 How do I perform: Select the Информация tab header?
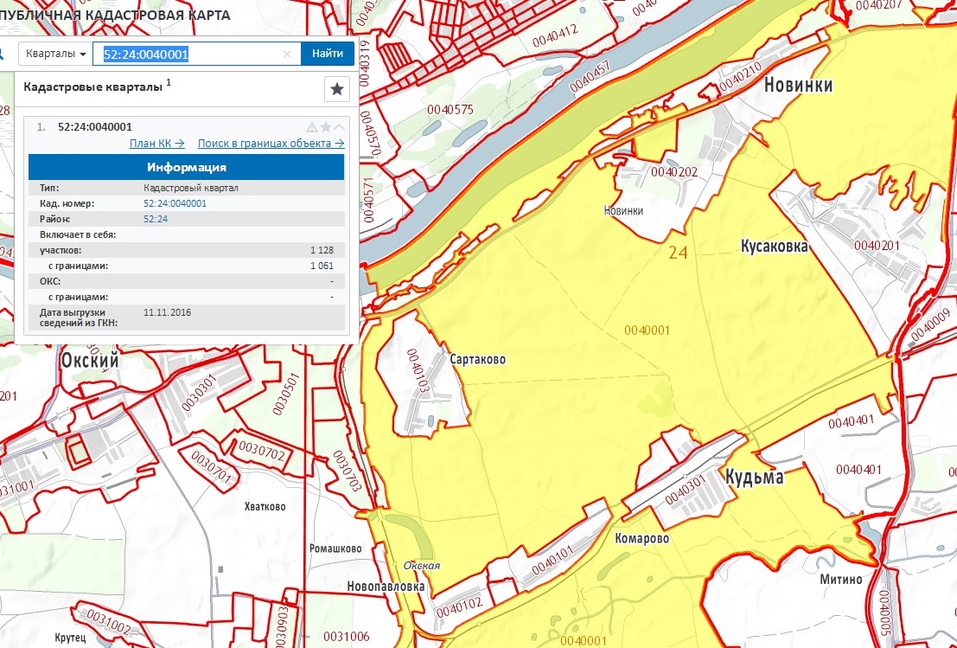coord(186,167)
